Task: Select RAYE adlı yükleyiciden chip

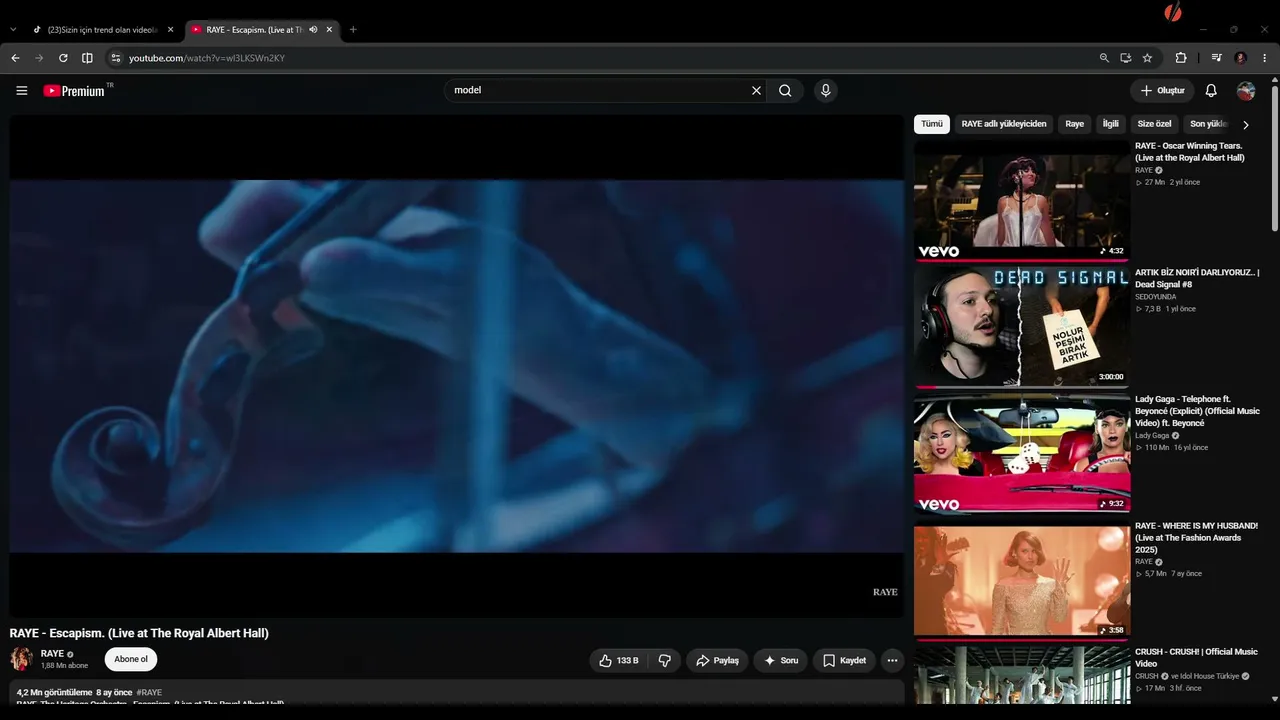Action: (1004, 124)
